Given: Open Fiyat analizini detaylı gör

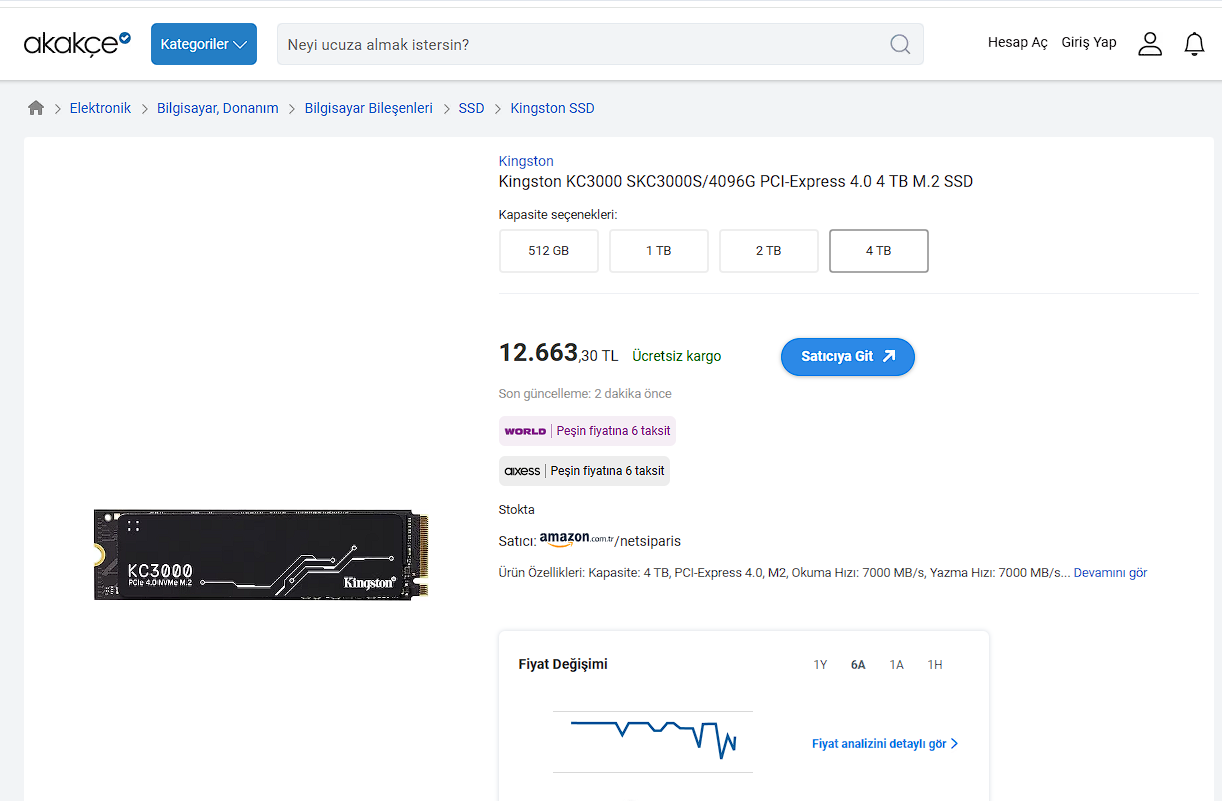Looking at the screenshot, I should (x=885, y=744).
